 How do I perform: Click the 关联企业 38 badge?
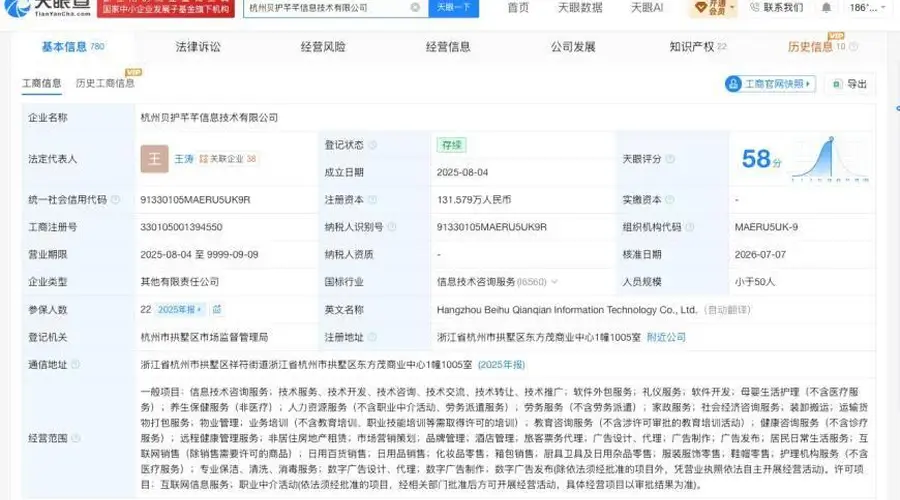228,158
